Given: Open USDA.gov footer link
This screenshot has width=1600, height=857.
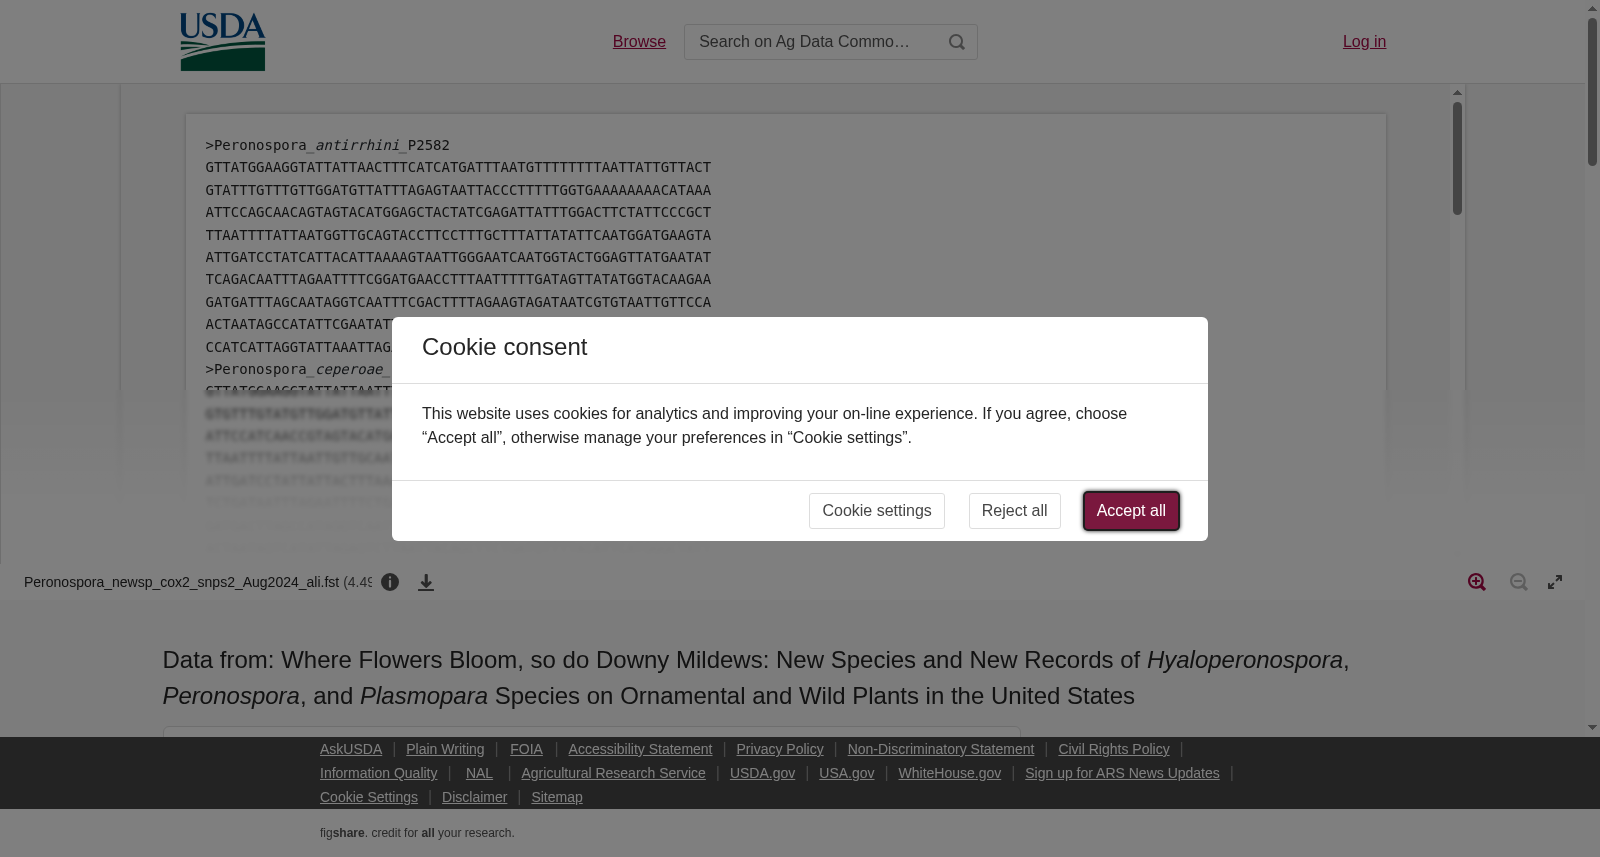Looking at the screenshot, I should tap(762, 773).
